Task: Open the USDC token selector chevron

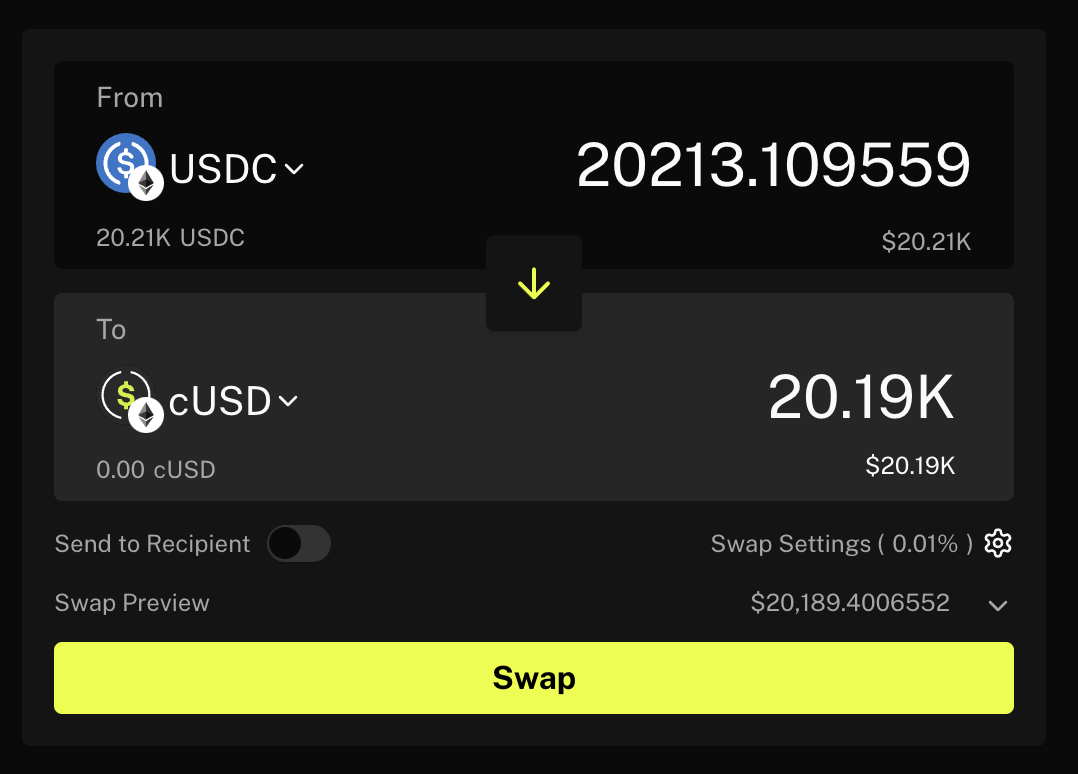Action: coord(294,170)
